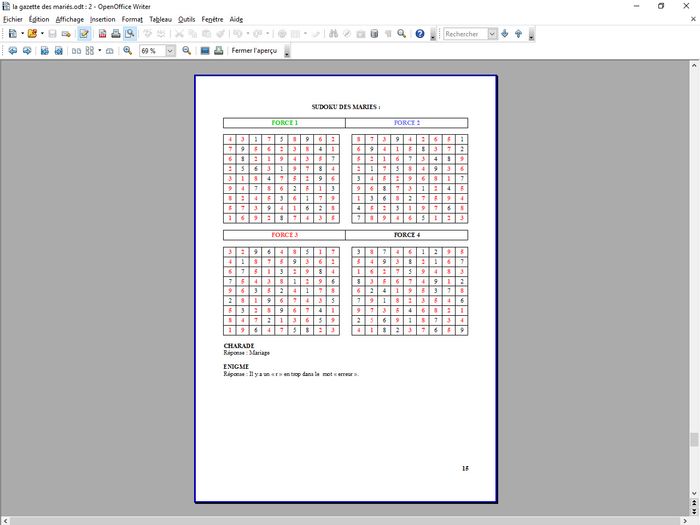Open the Tableau menu
700x525 pixels.
(160, 19)
